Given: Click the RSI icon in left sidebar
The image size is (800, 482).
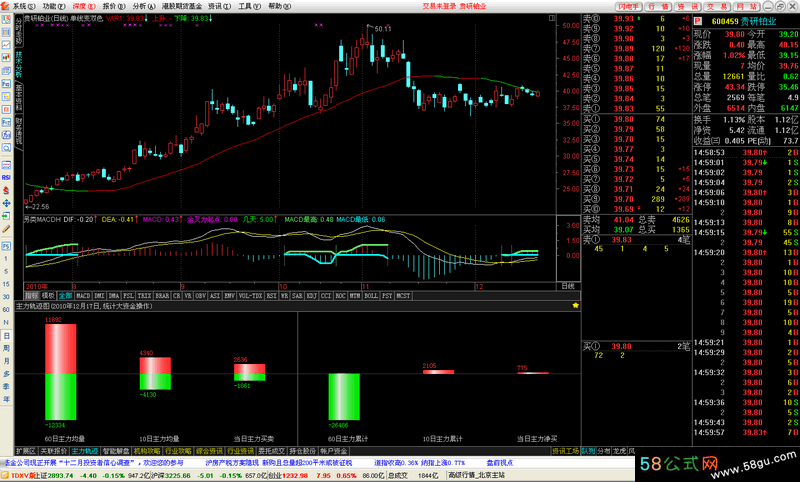Looking at the screenshot, I should point(6,177).
